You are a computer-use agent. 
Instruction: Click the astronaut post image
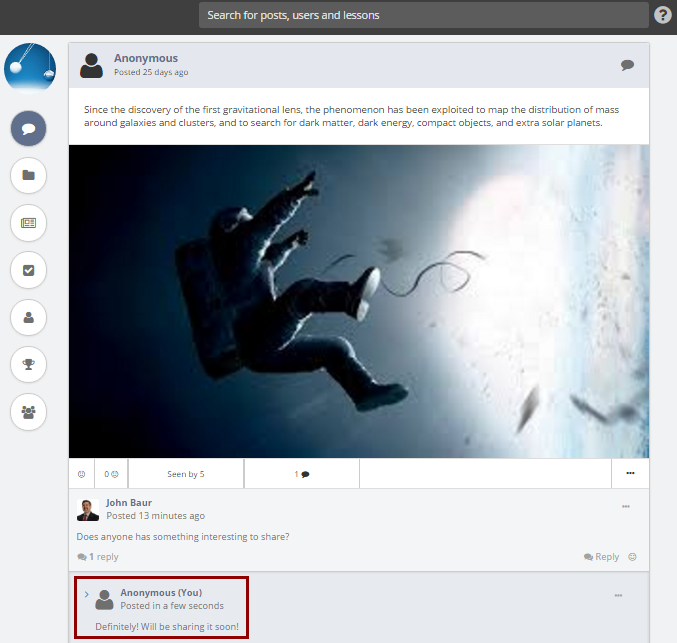pos(359,301)
